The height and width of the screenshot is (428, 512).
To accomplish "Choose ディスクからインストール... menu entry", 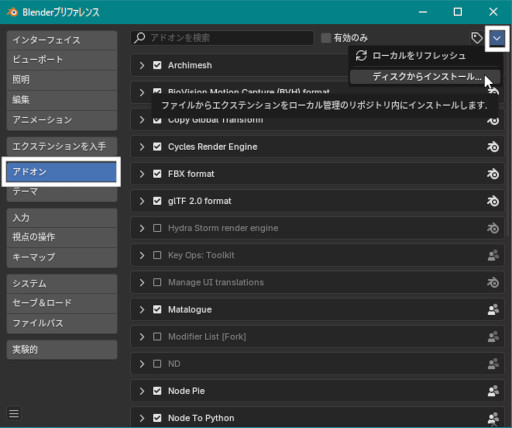I will [x=425, y=77].
